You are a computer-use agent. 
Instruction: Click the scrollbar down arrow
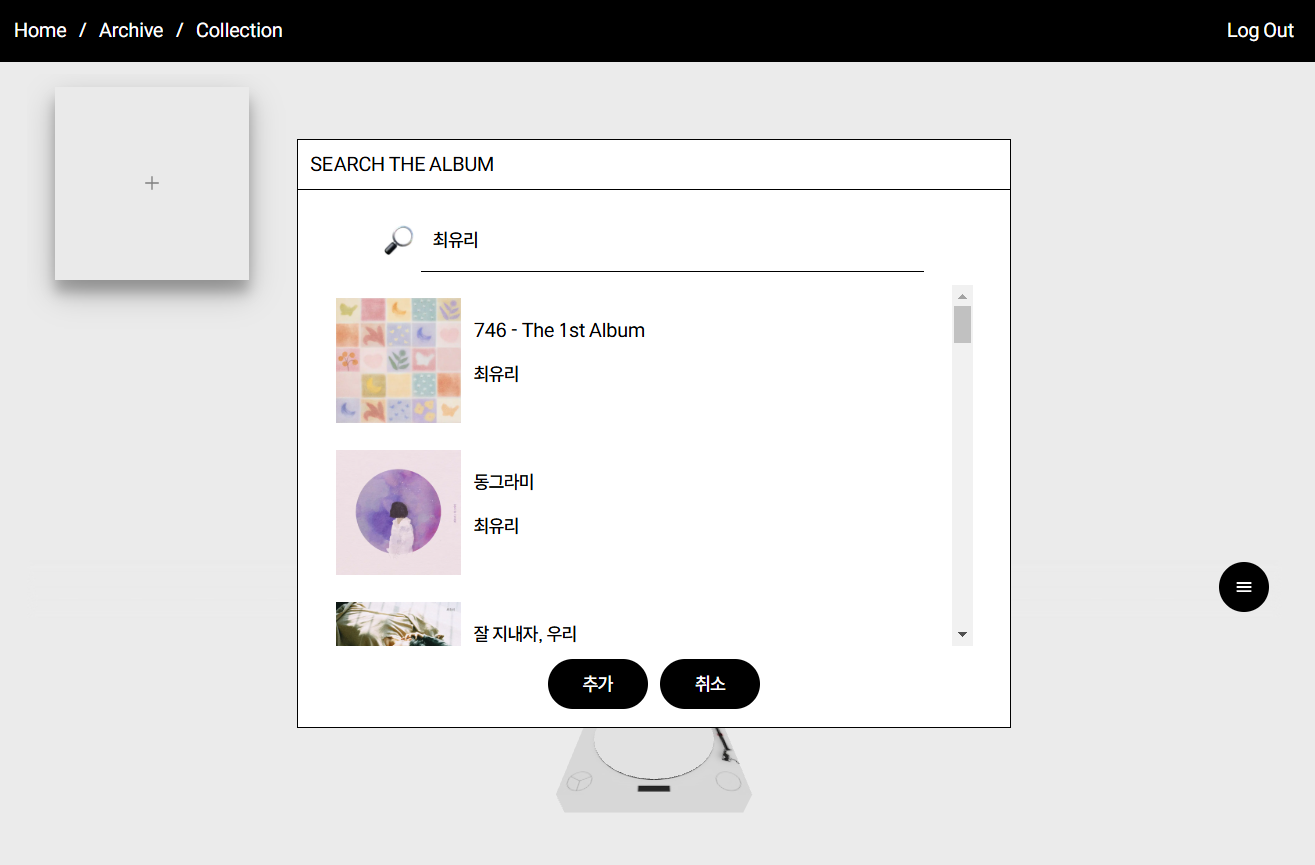pyautogui.click(x=962, y=635)
